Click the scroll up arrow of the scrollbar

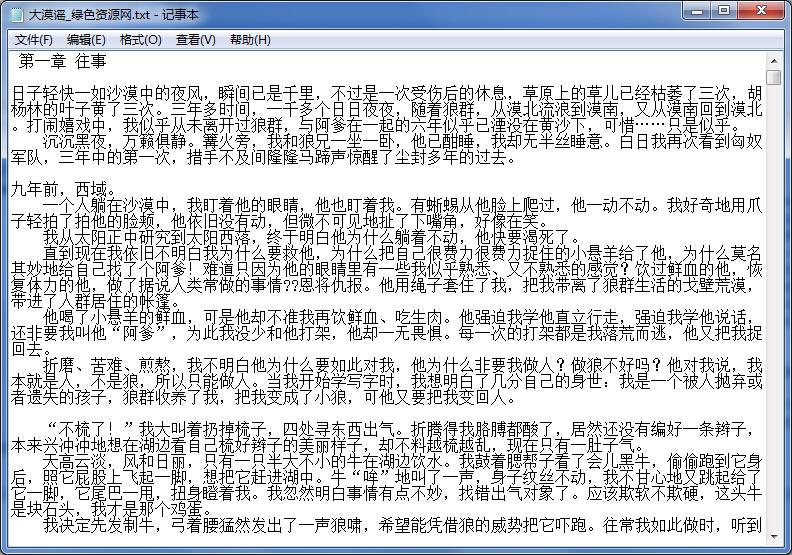click(x=774, y=61)
